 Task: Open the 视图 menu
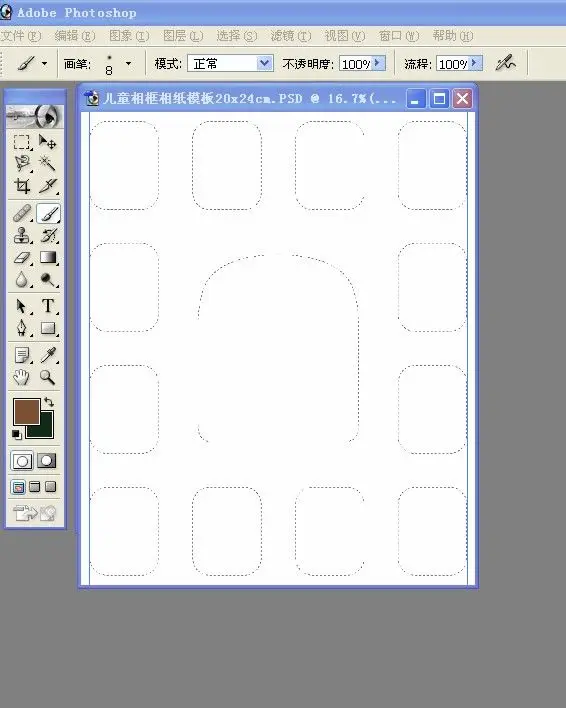tap(345, 36)
